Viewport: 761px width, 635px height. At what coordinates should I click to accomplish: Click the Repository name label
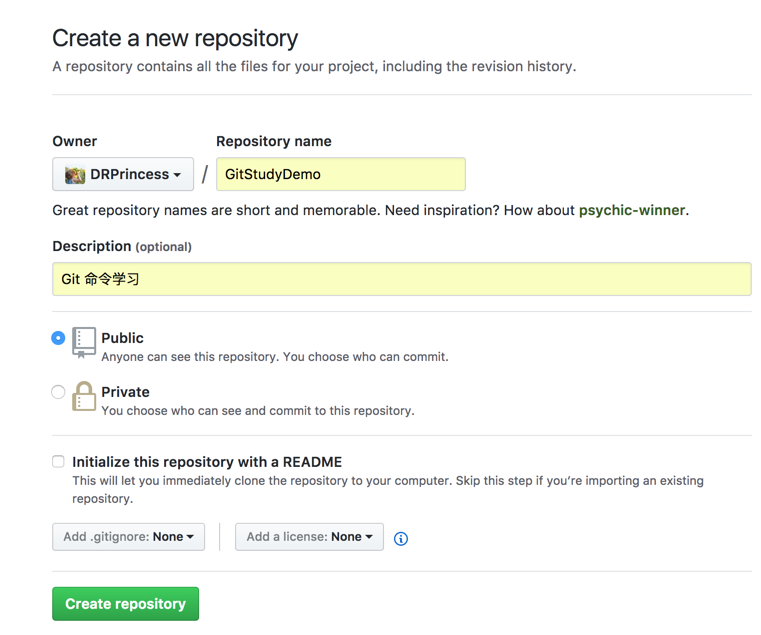[x=274, y=141]
